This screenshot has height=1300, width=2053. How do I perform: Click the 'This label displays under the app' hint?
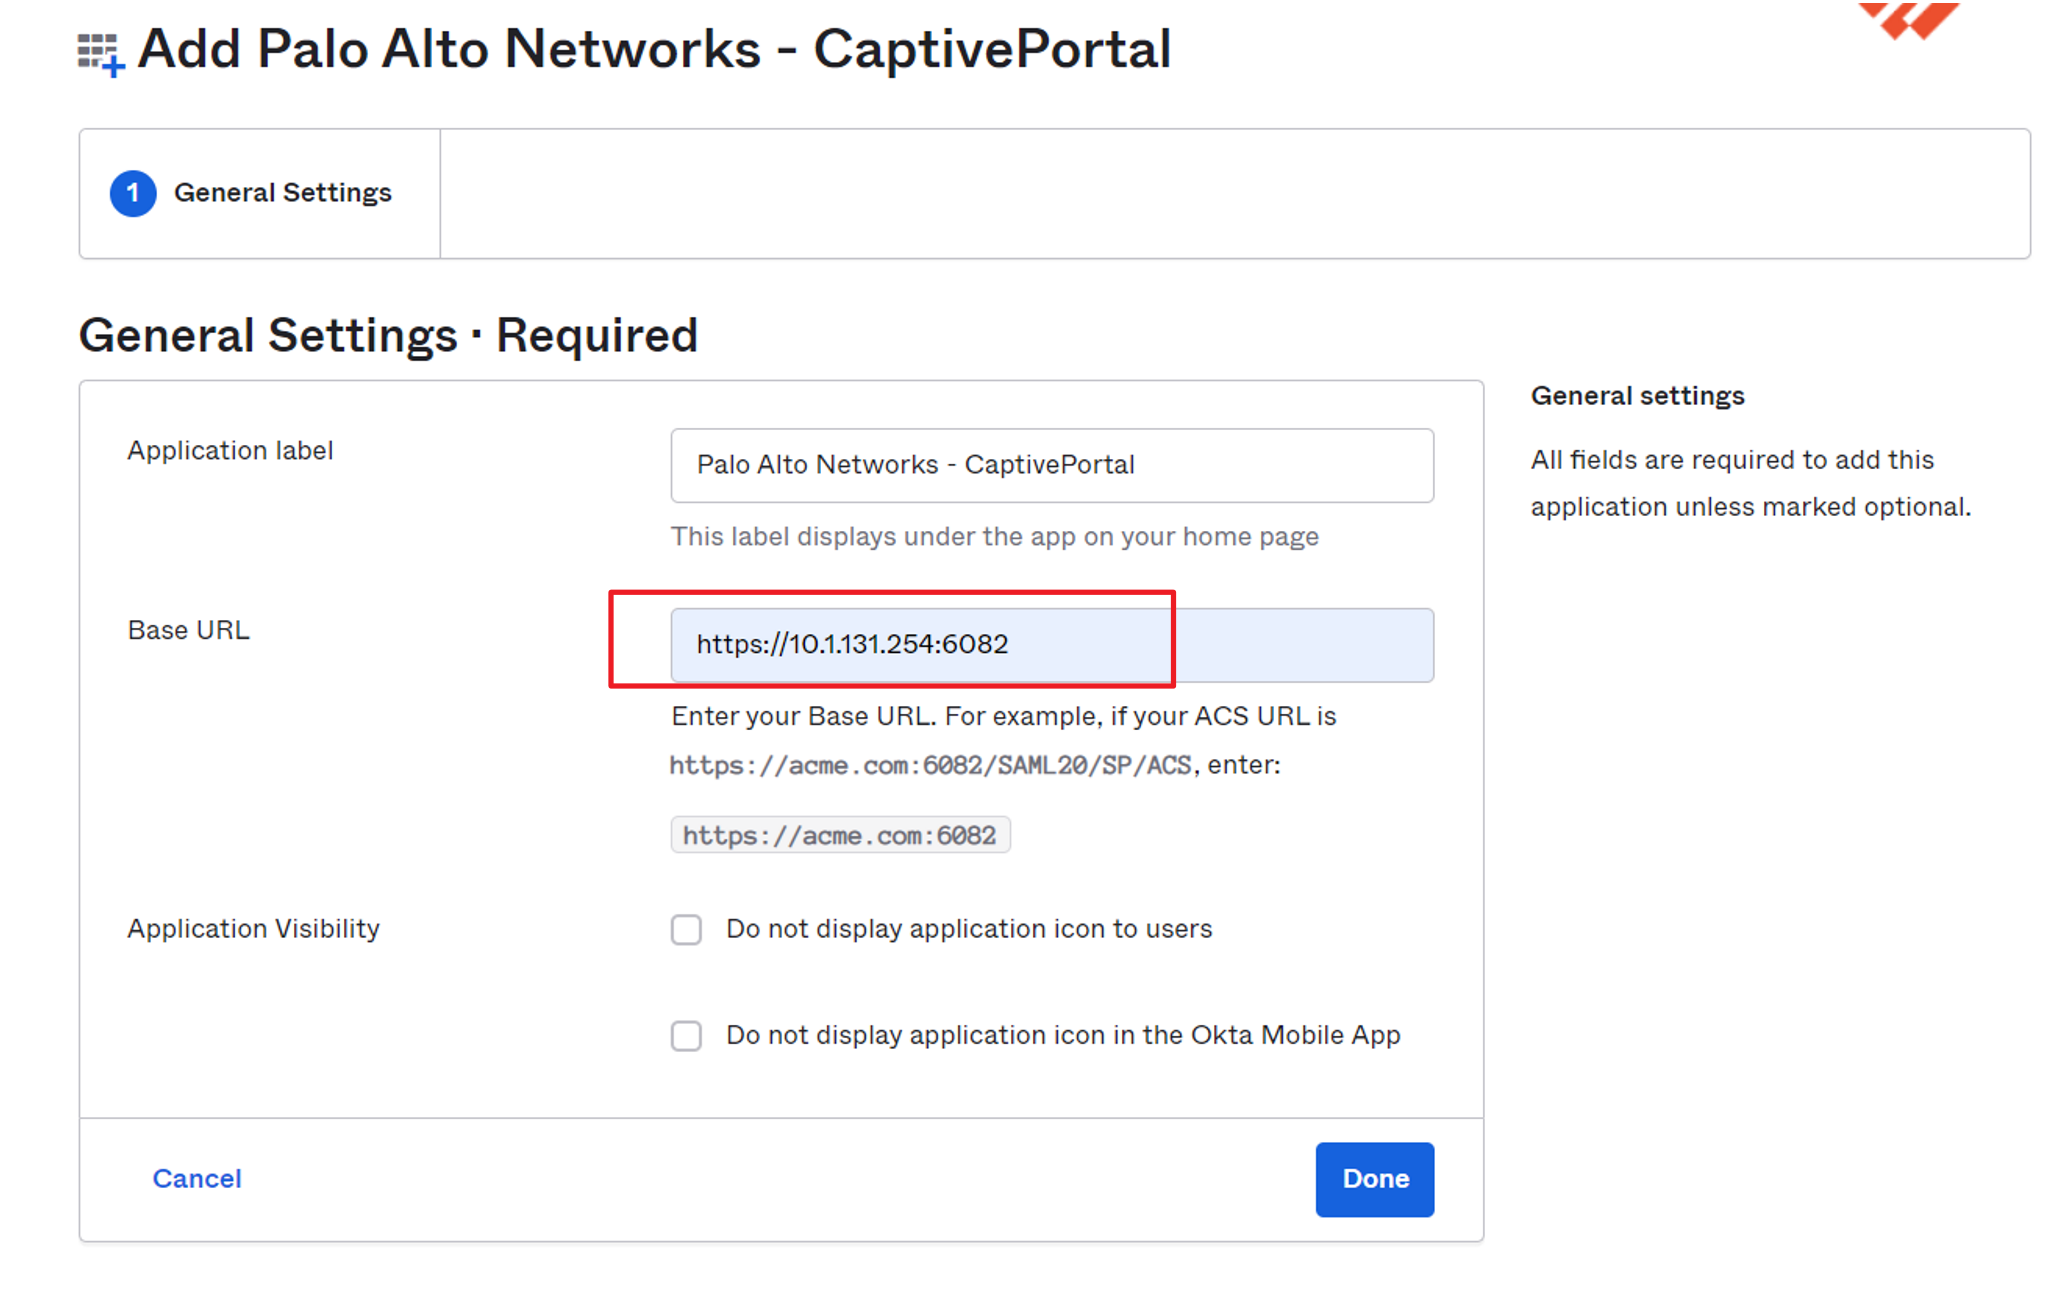[994, 537]
